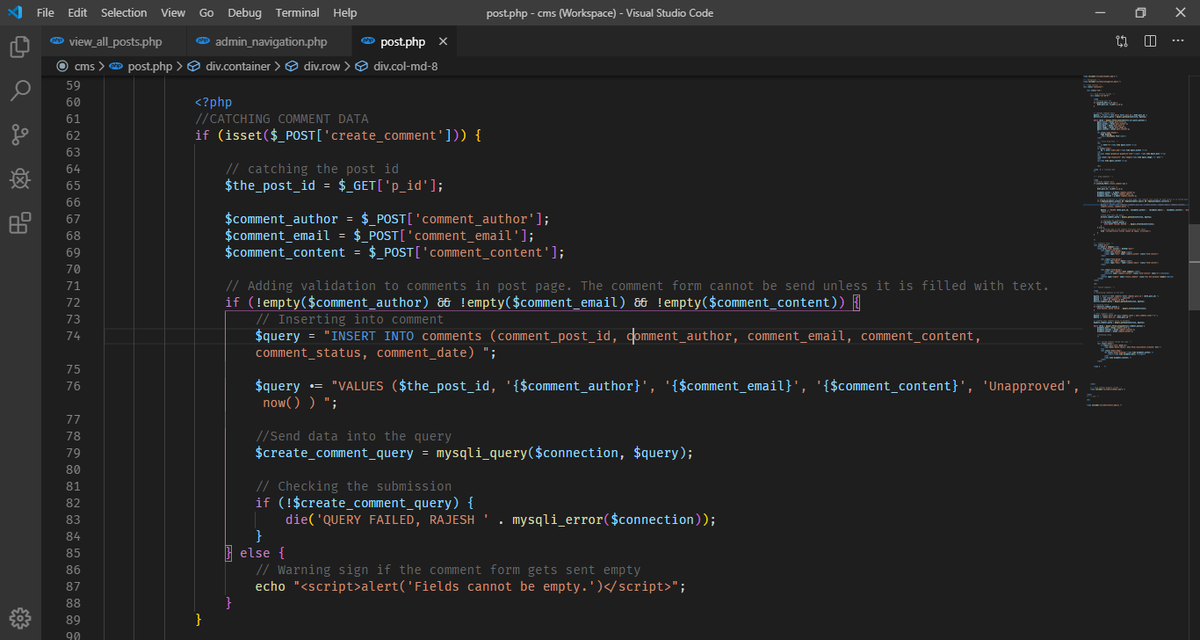The image size is (1200, 640).
Task: Close the post.php tab
Action: point(443,42)
